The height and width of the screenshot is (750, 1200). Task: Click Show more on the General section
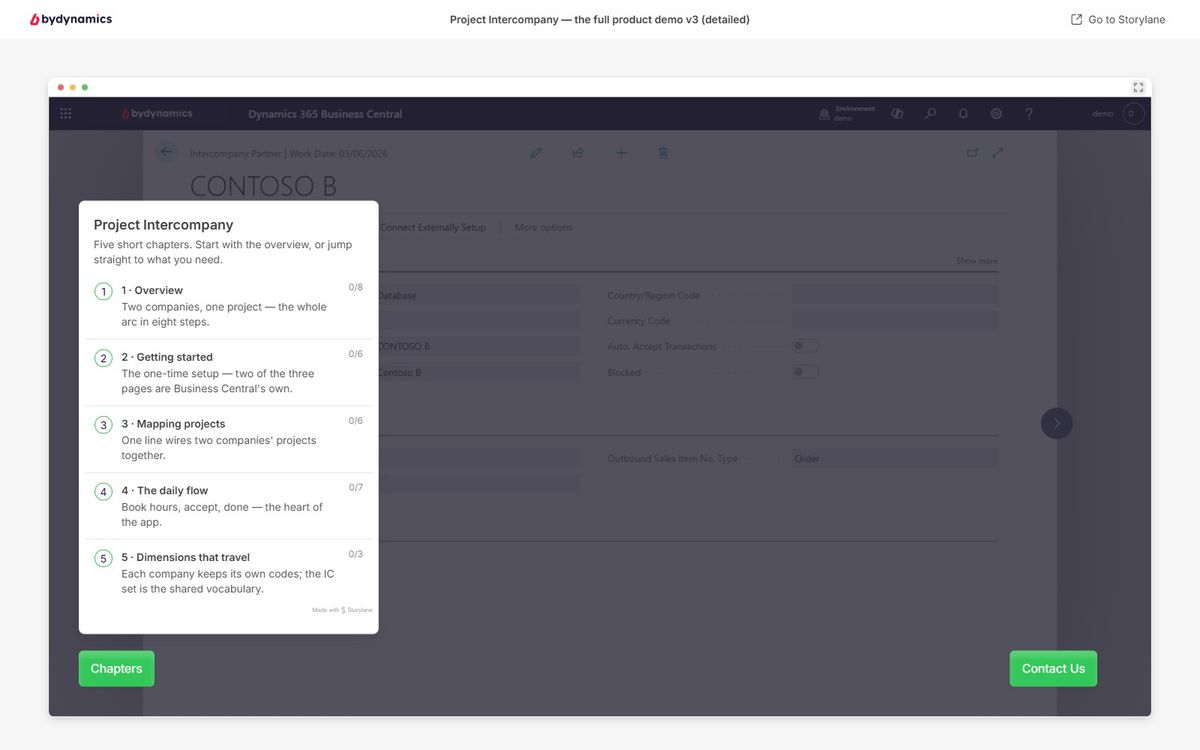tap(976, 261)
